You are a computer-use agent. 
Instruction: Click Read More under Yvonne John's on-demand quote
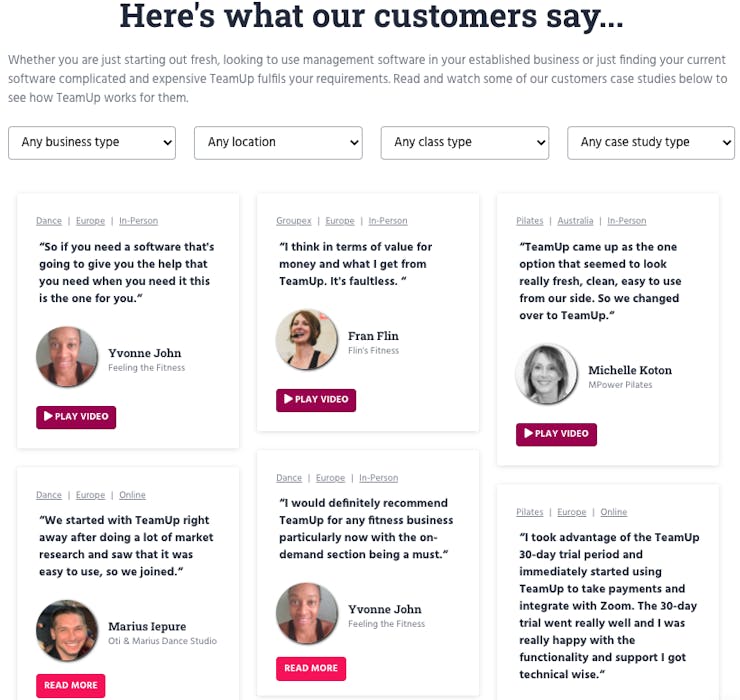pos(311,668)
